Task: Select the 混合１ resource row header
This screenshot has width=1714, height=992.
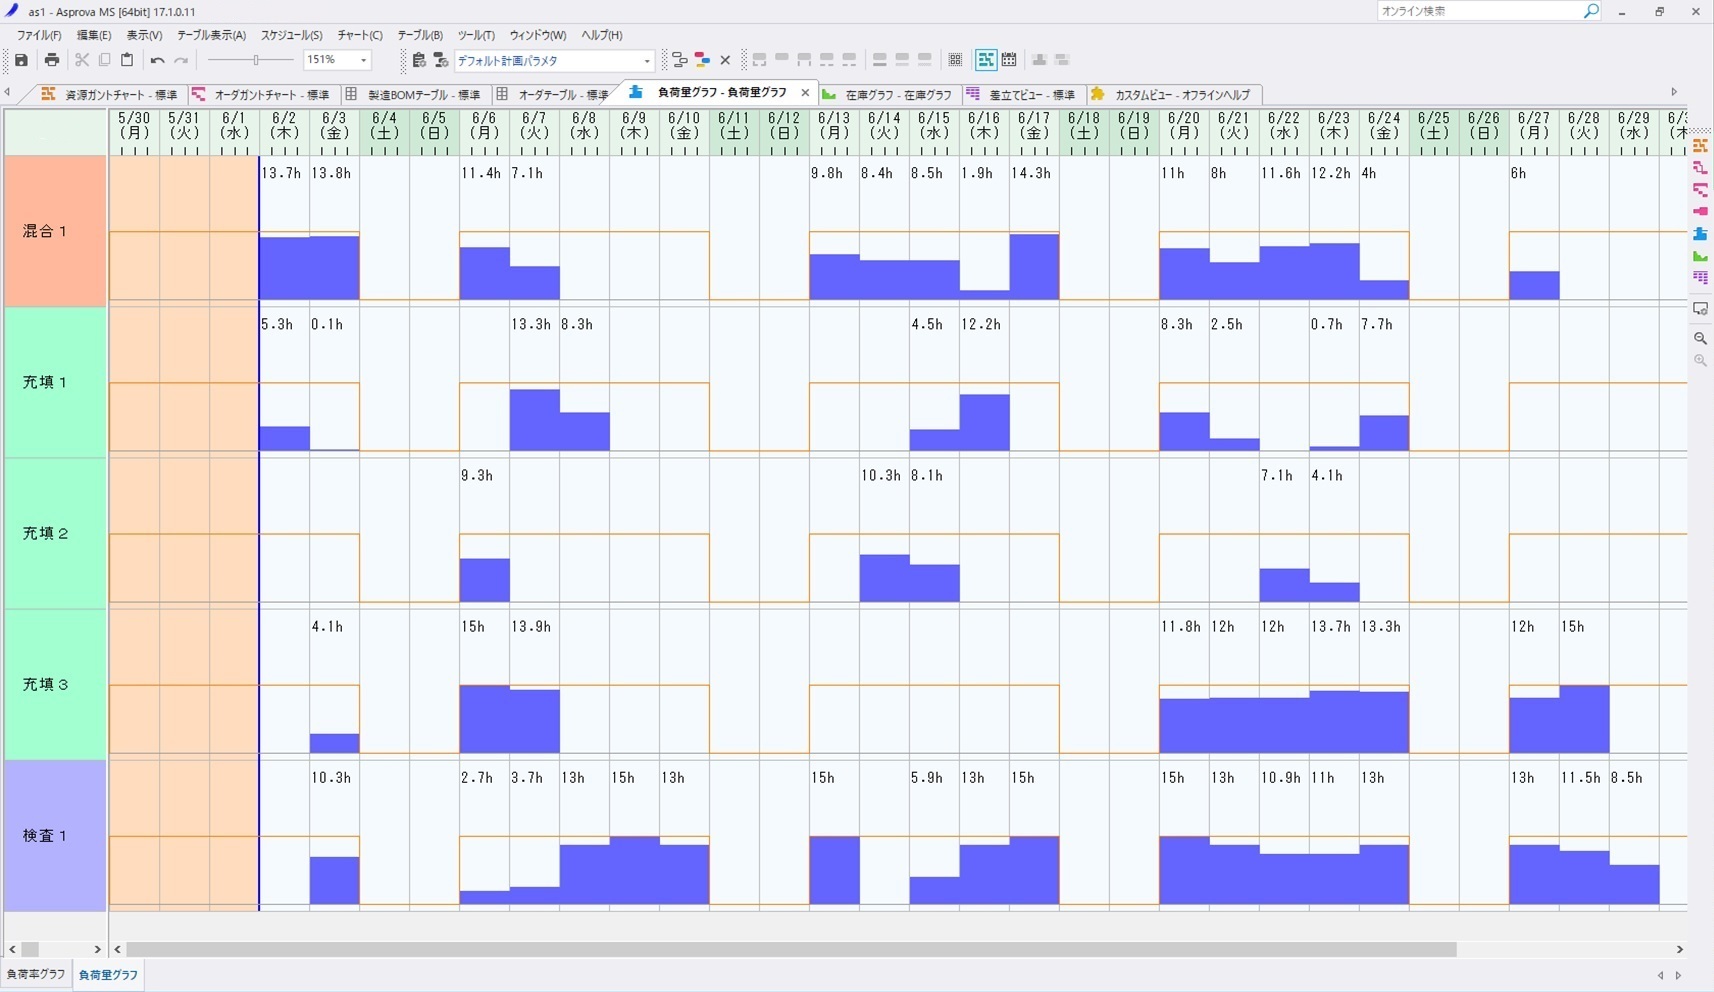Action: 55,231
